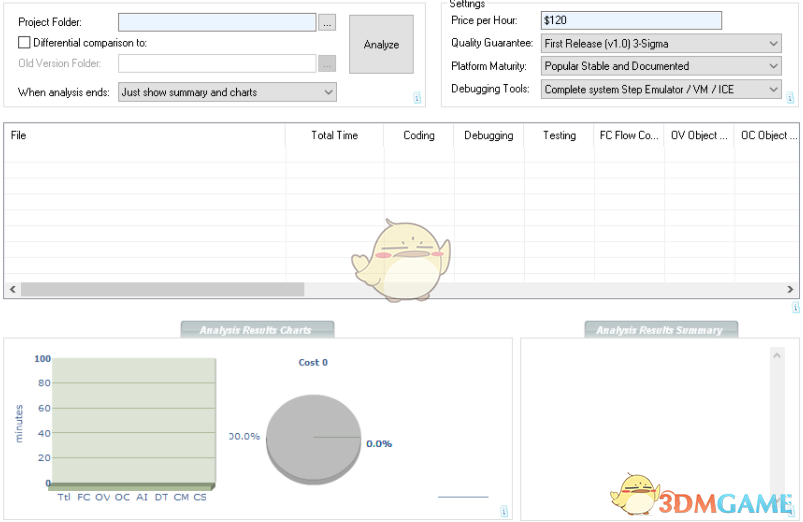Select the Analysis Results Charts tab
Screen dimensions: 803x522
pyautogui.click(x=257, y=330)
